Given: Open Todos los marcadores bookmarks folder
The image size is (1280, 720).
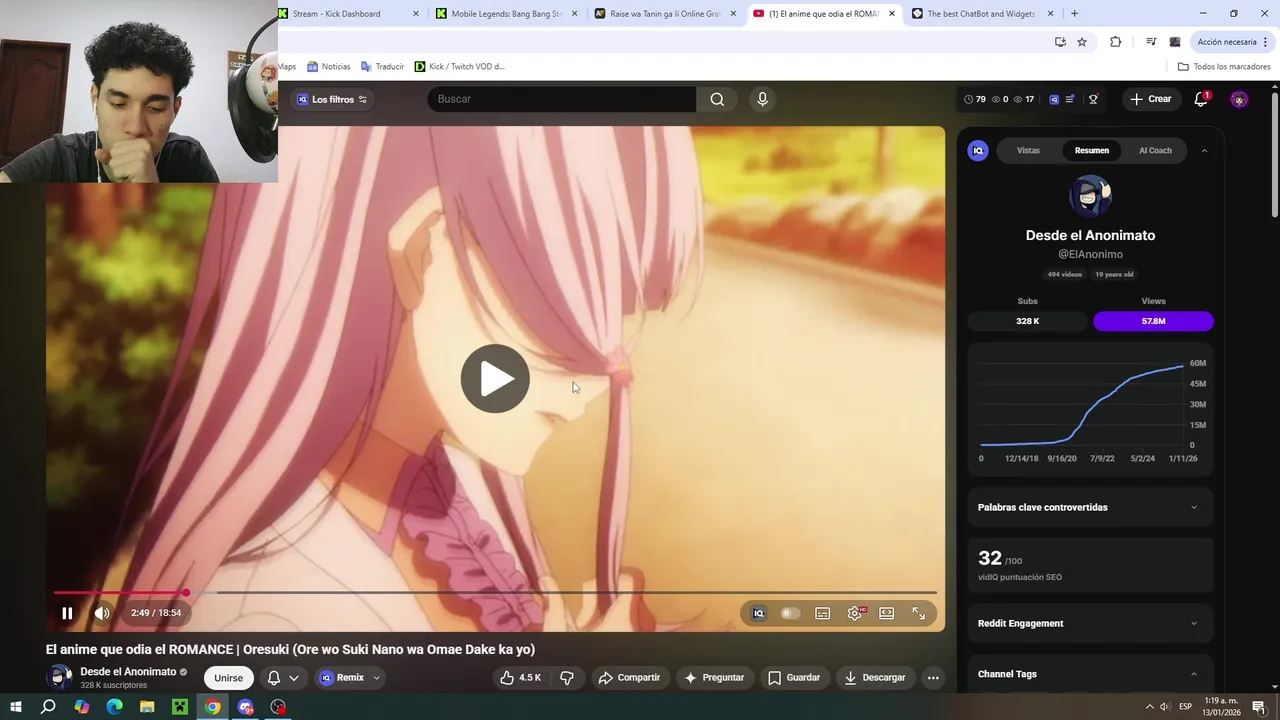Looking at the screenshot, I should coord(1224,67).
